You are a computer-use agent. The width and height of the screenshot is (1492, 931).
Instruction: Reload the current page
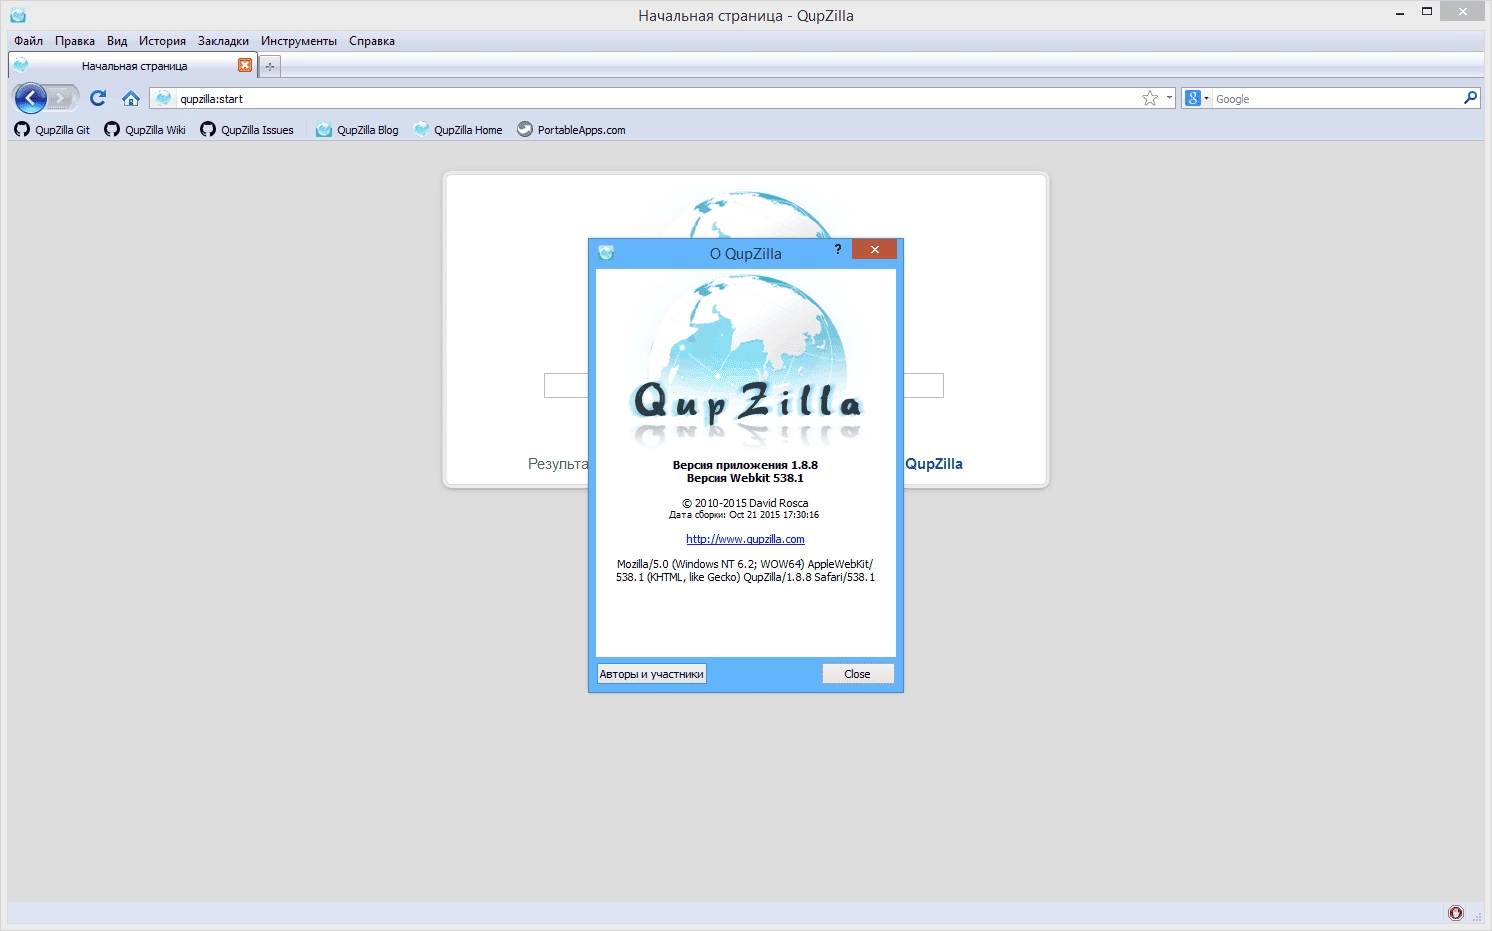coord(98,98)
